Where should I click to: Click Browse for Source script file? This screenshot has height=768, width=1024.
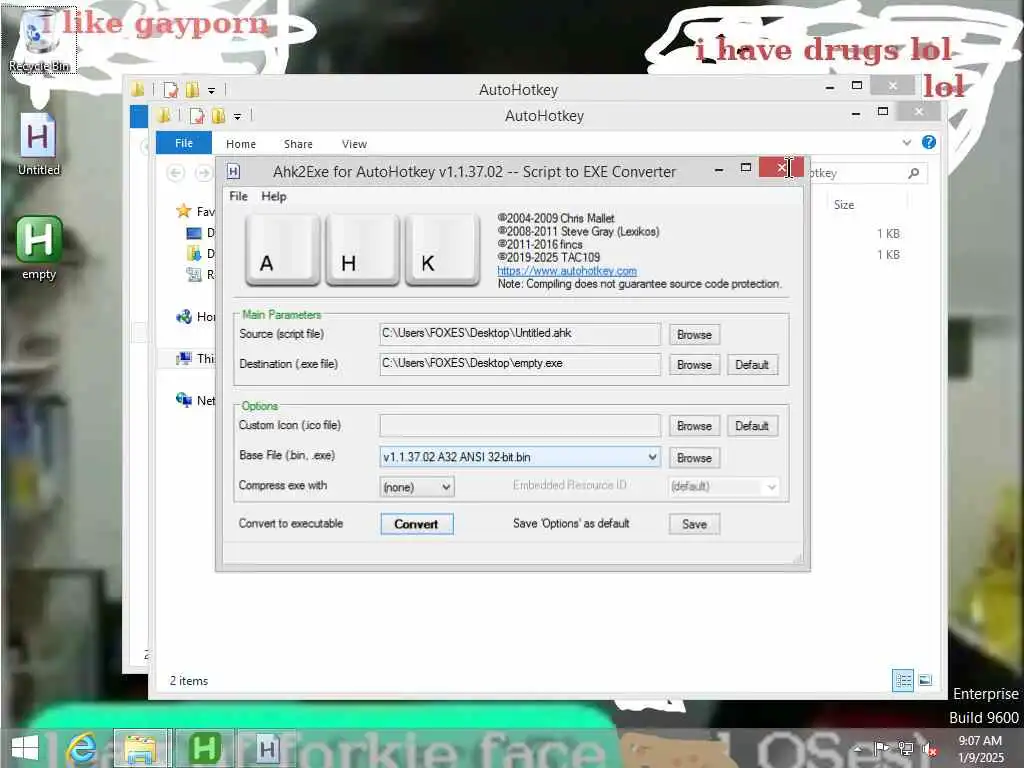[x=694, y=334]
